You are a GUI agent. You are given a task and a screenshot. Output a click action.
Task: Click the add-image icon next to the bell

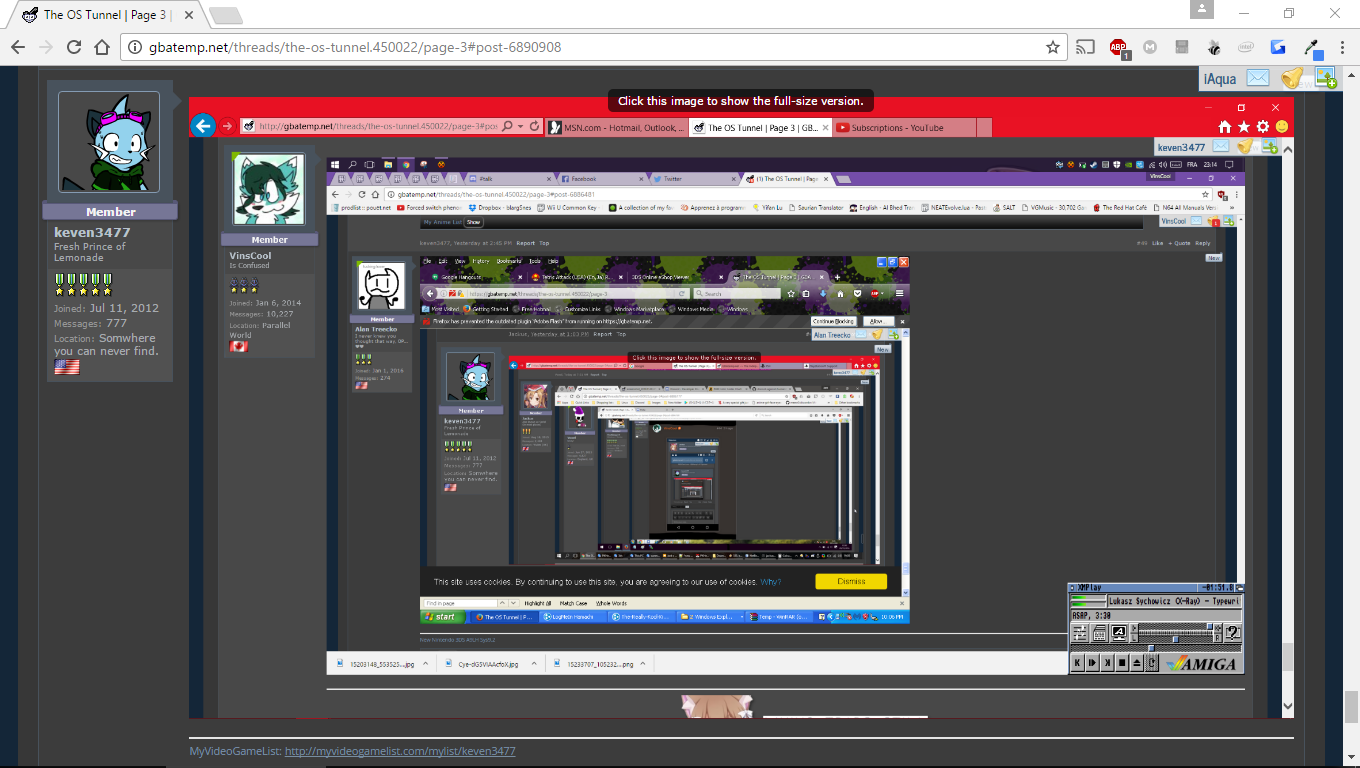click(1326, 78)
